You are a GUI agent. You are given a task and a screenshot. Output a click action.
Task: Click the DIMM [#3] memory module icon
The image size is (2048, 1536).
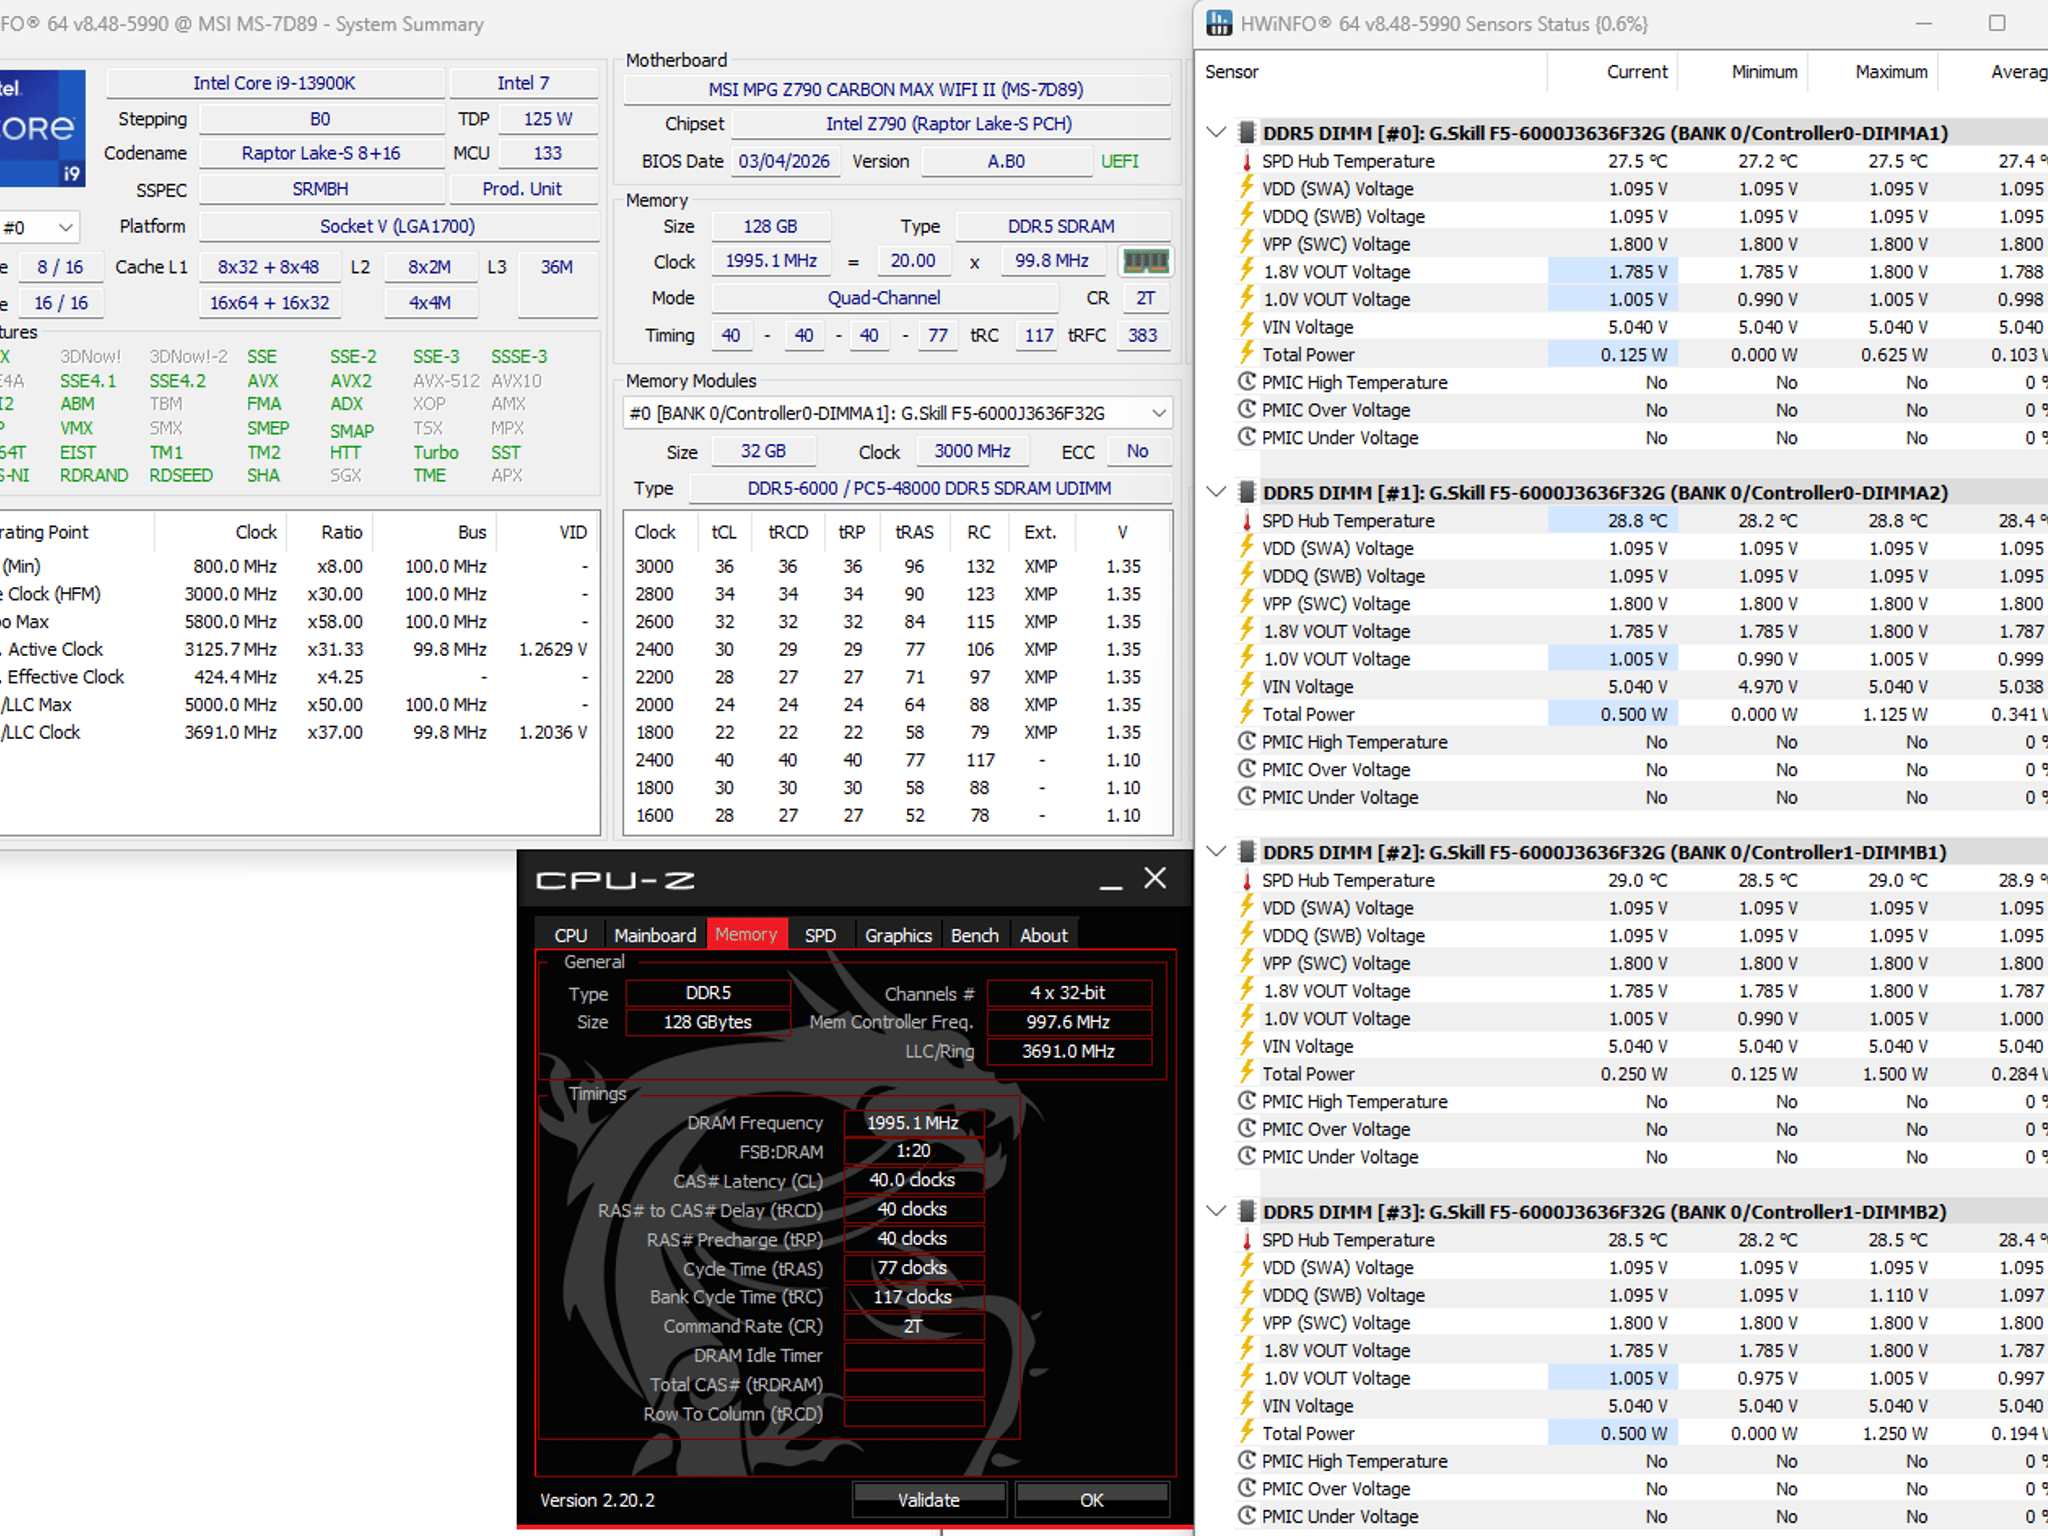[1247, 1211]
